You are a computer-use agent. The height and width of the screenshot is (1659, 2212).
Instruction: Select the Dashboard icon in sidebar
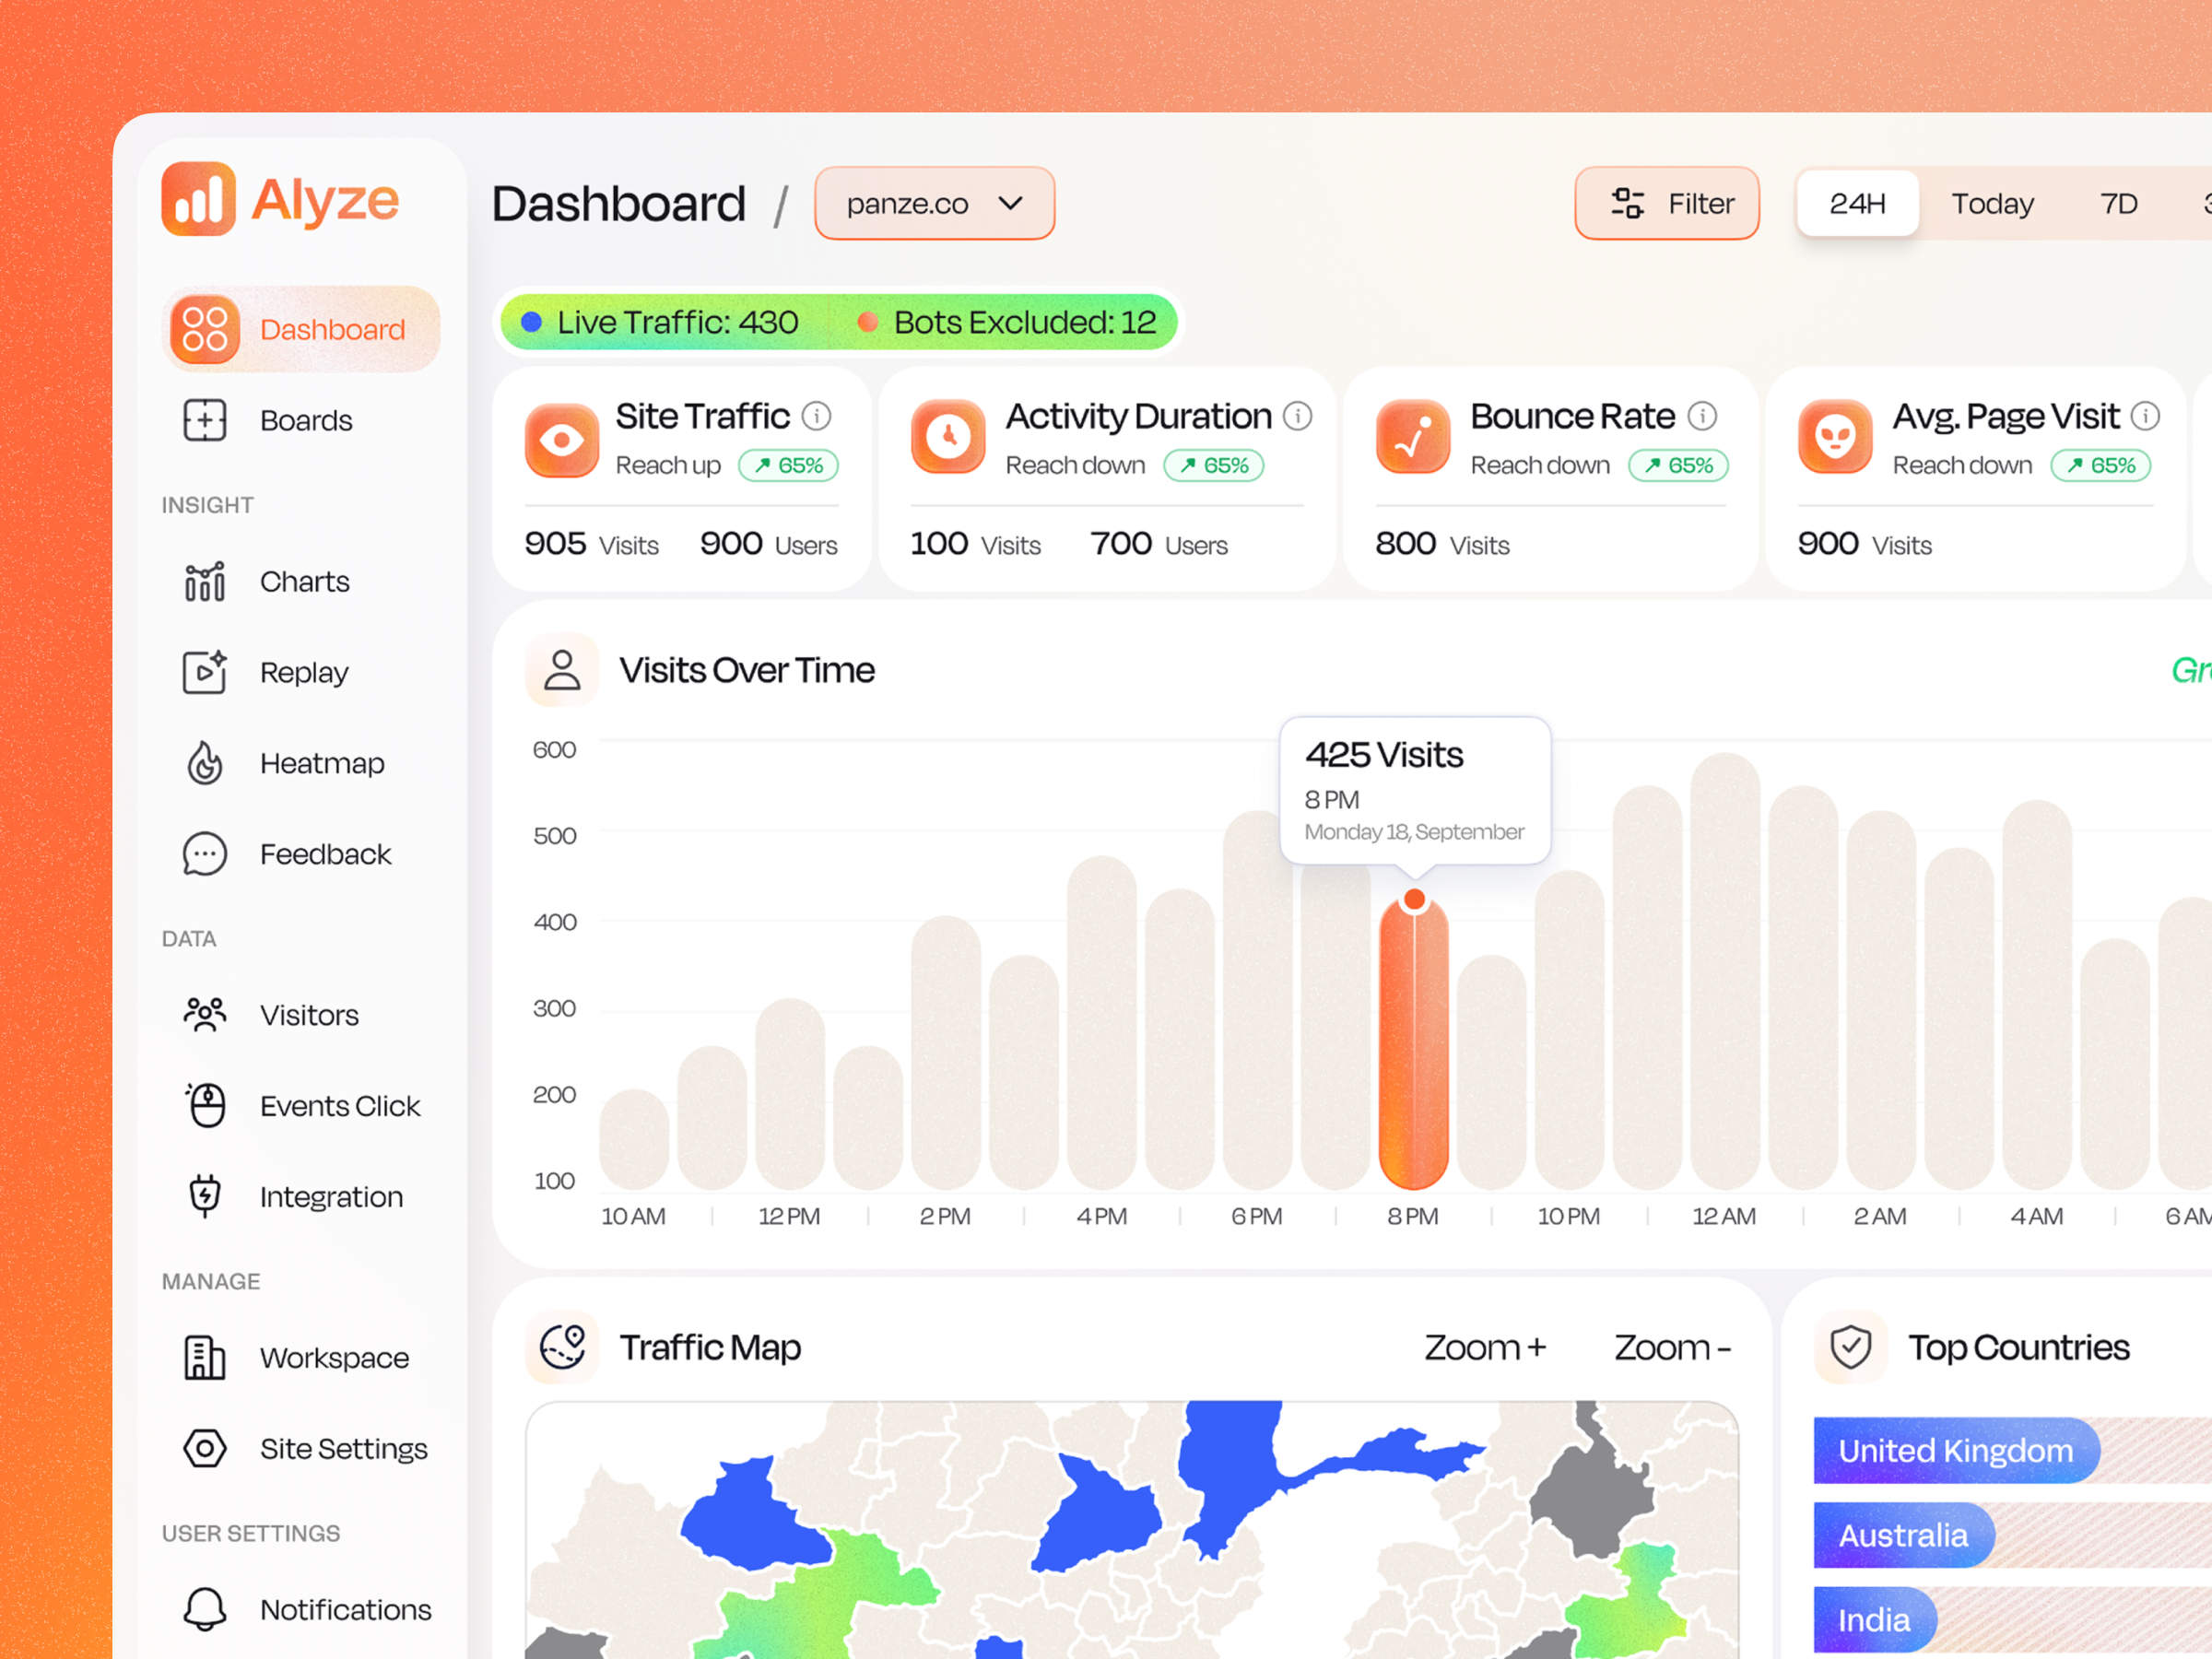[204, 329]
